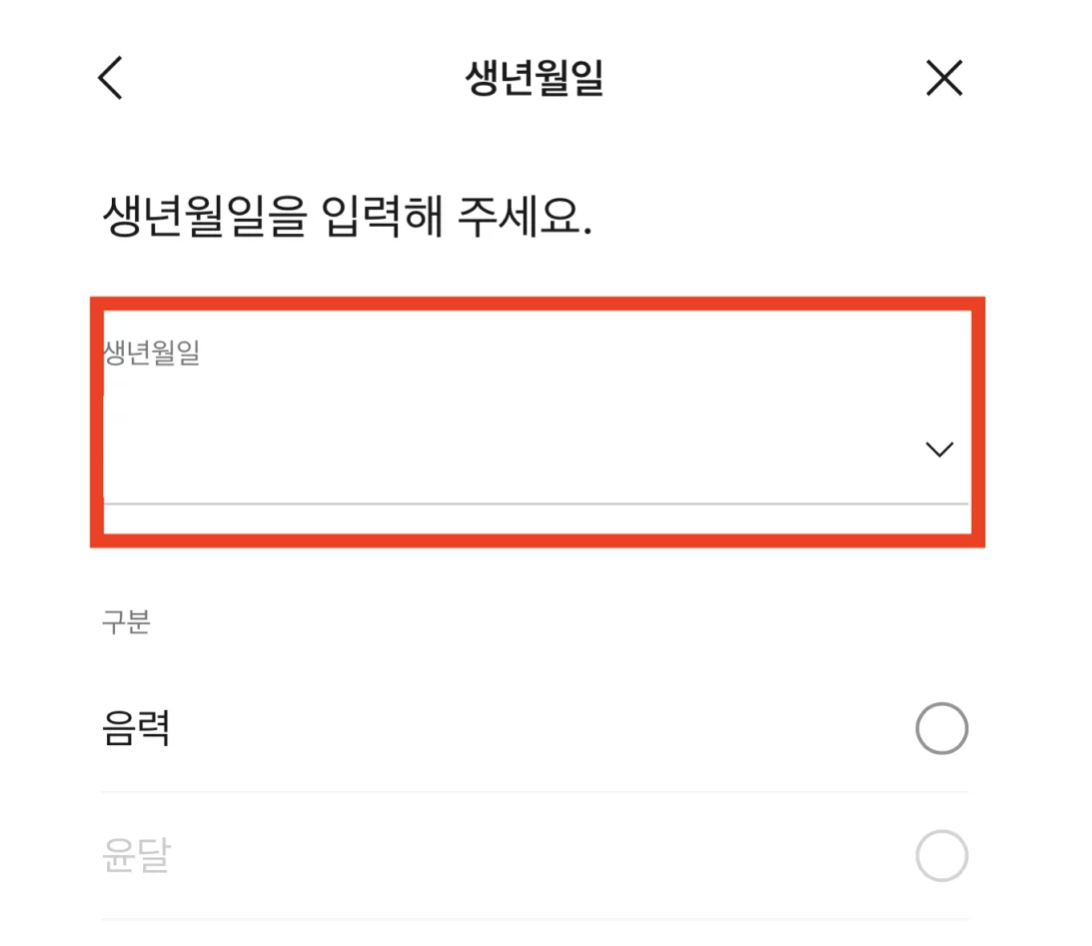Viewport: 1092px width, 946px height.
Task: Enable lunar calendar option 음력
Action: pos(941,727)
